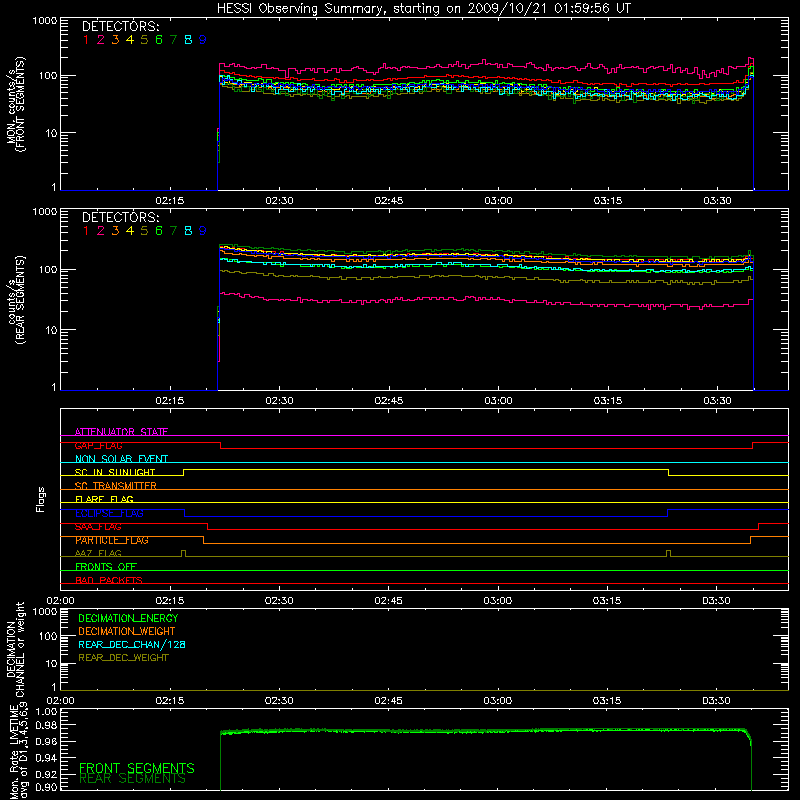The height and width of the screenshot is (800, 800).
Task: Click the 0.92 value on livetime y-axis
Action: click(x=46, y=774)
